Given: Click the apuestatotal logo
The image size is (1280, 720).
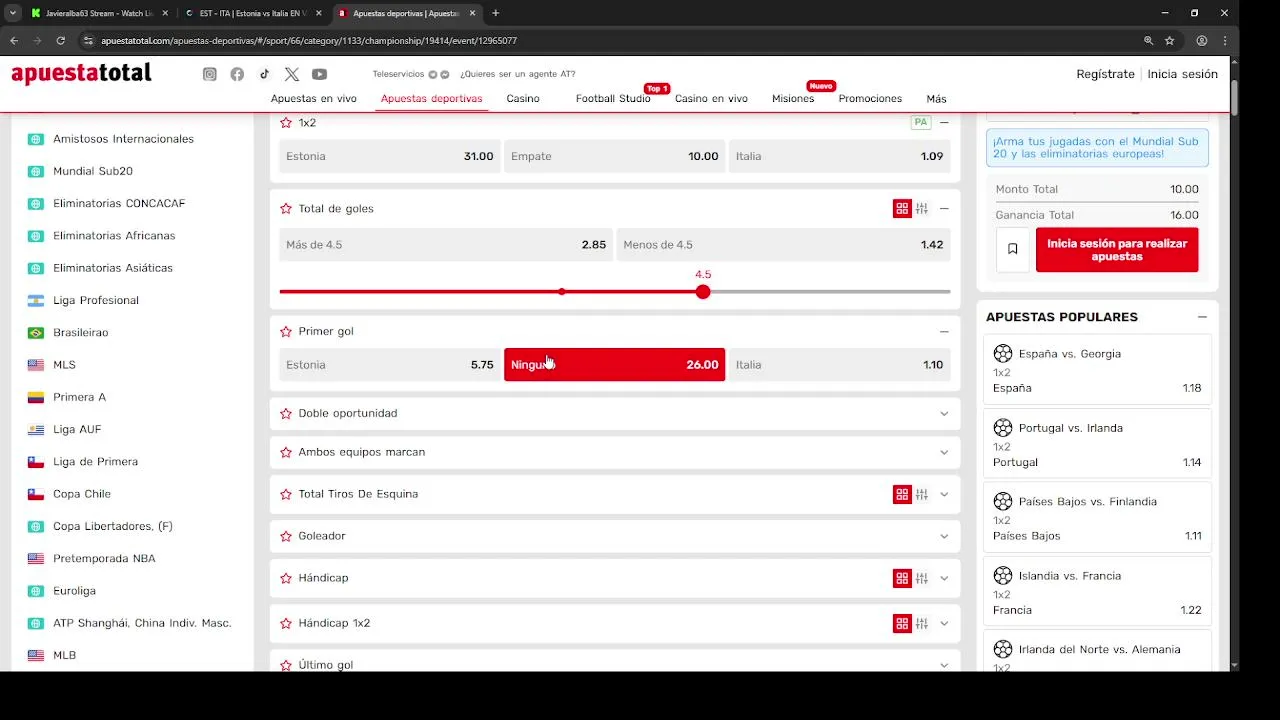Looking at the screenshot, I should coord(81,73).
